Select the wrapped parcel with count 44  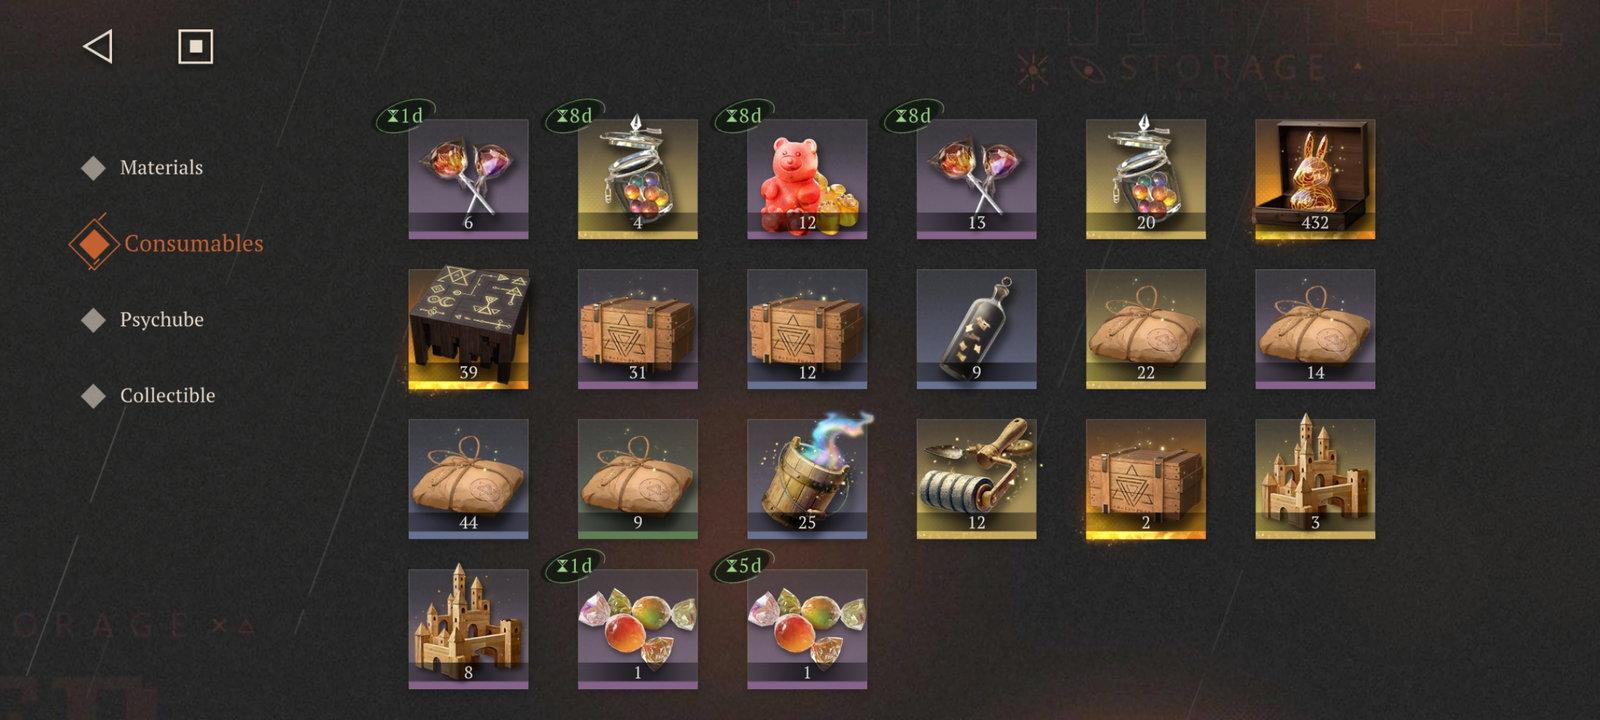468,479
